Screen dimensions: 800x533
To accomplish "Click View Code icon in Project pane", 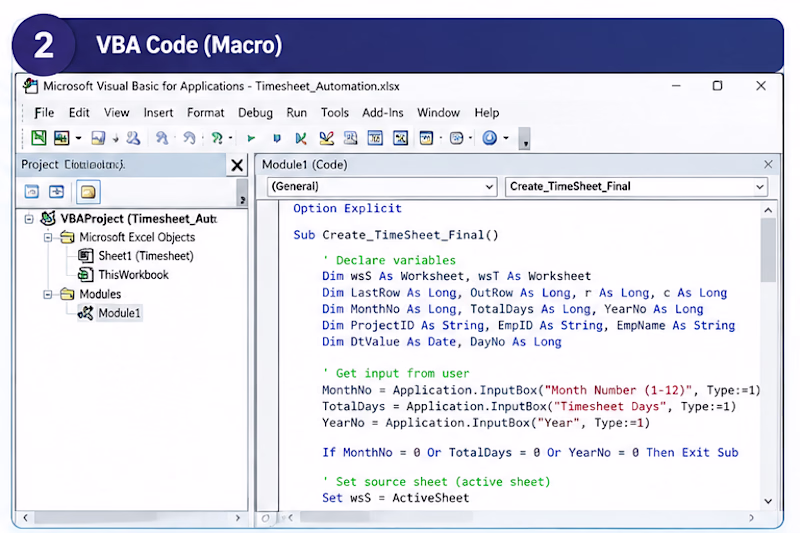I will (x=32, y=192).
